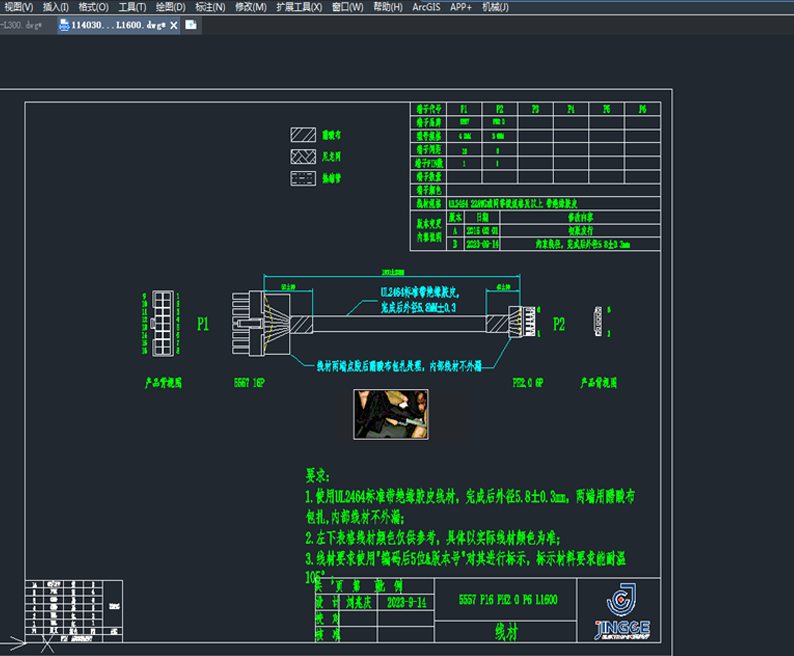Select the P1 connector label

(203, 324)
